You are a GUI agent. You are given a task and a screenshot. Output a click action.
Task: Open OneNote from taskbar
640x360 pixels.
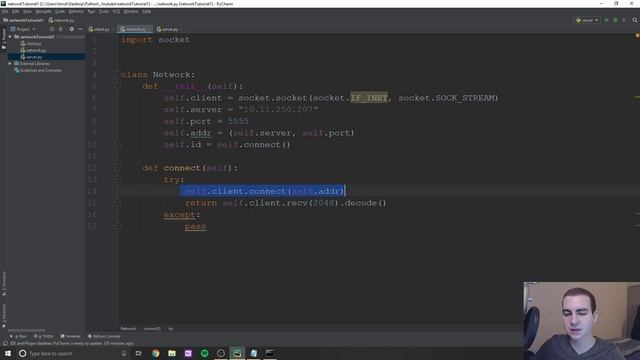point(188,353)
